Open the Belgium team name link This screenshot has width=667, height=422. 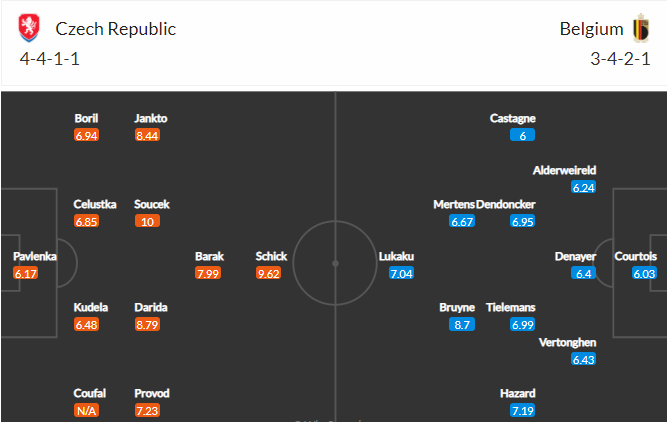coord(591,29)
